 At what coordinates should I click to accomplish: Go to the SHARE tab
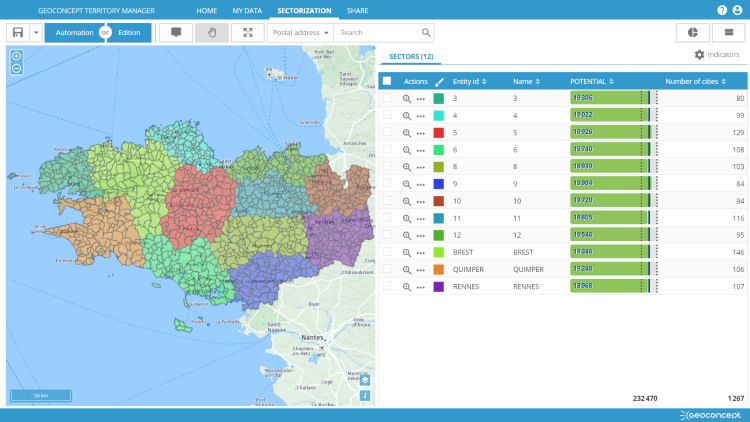(356, 10)
